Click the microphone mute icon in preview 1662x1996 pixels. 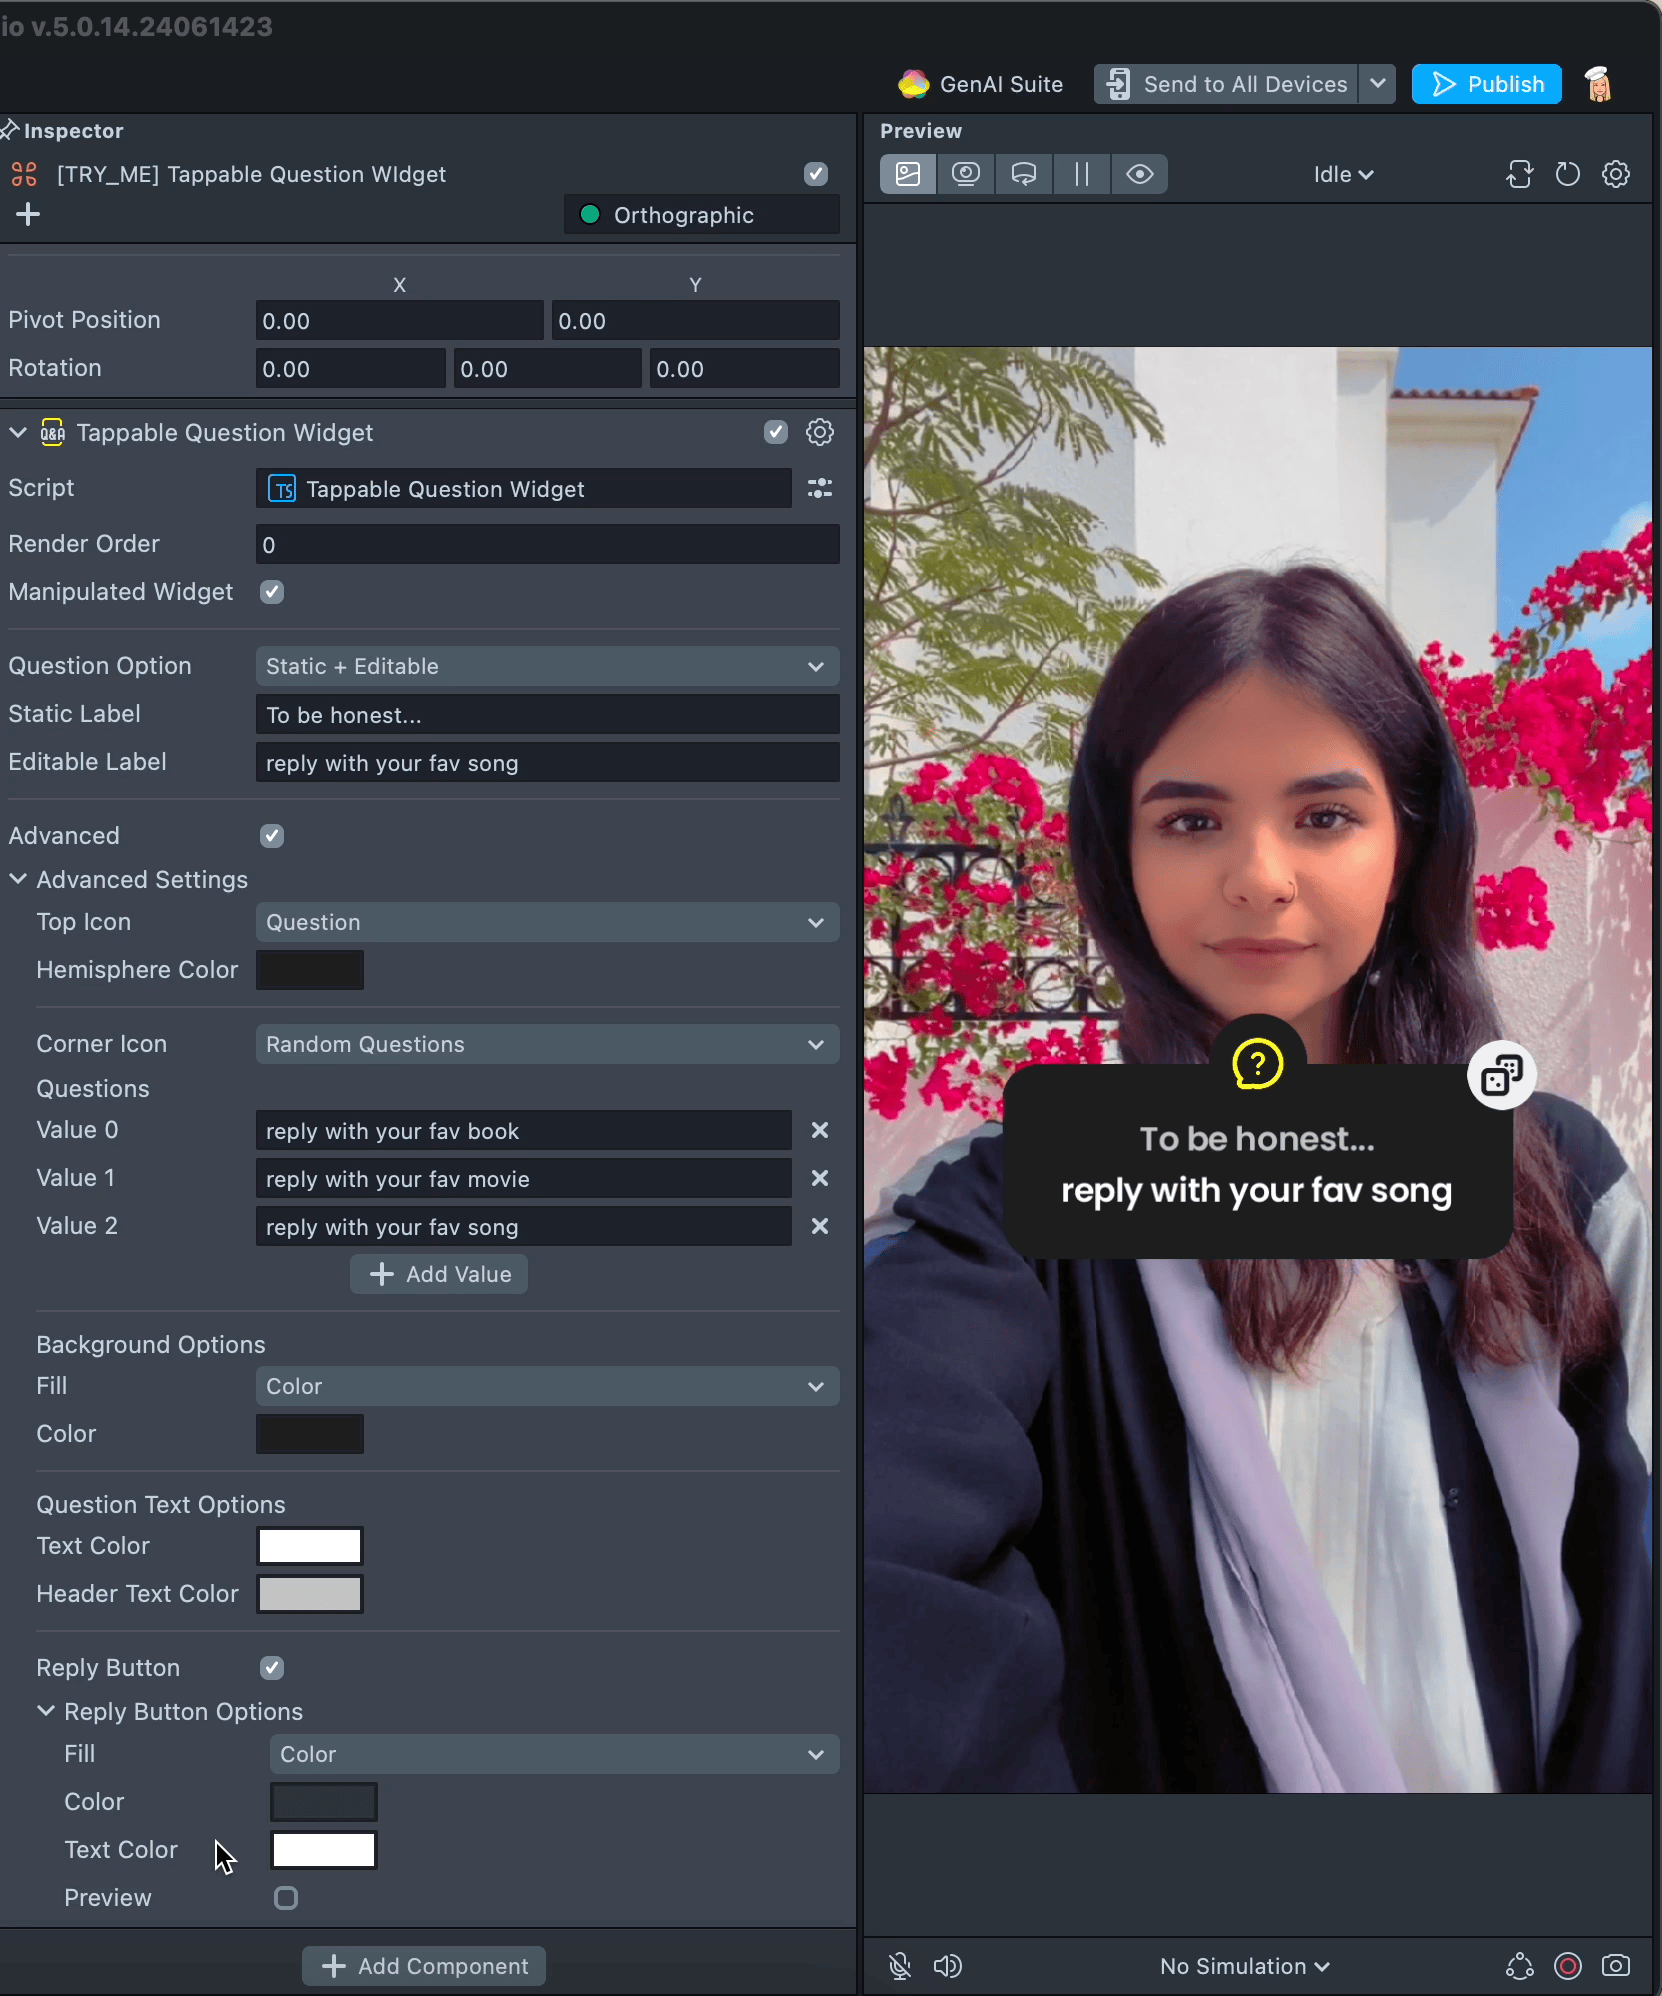point(899,1966)
